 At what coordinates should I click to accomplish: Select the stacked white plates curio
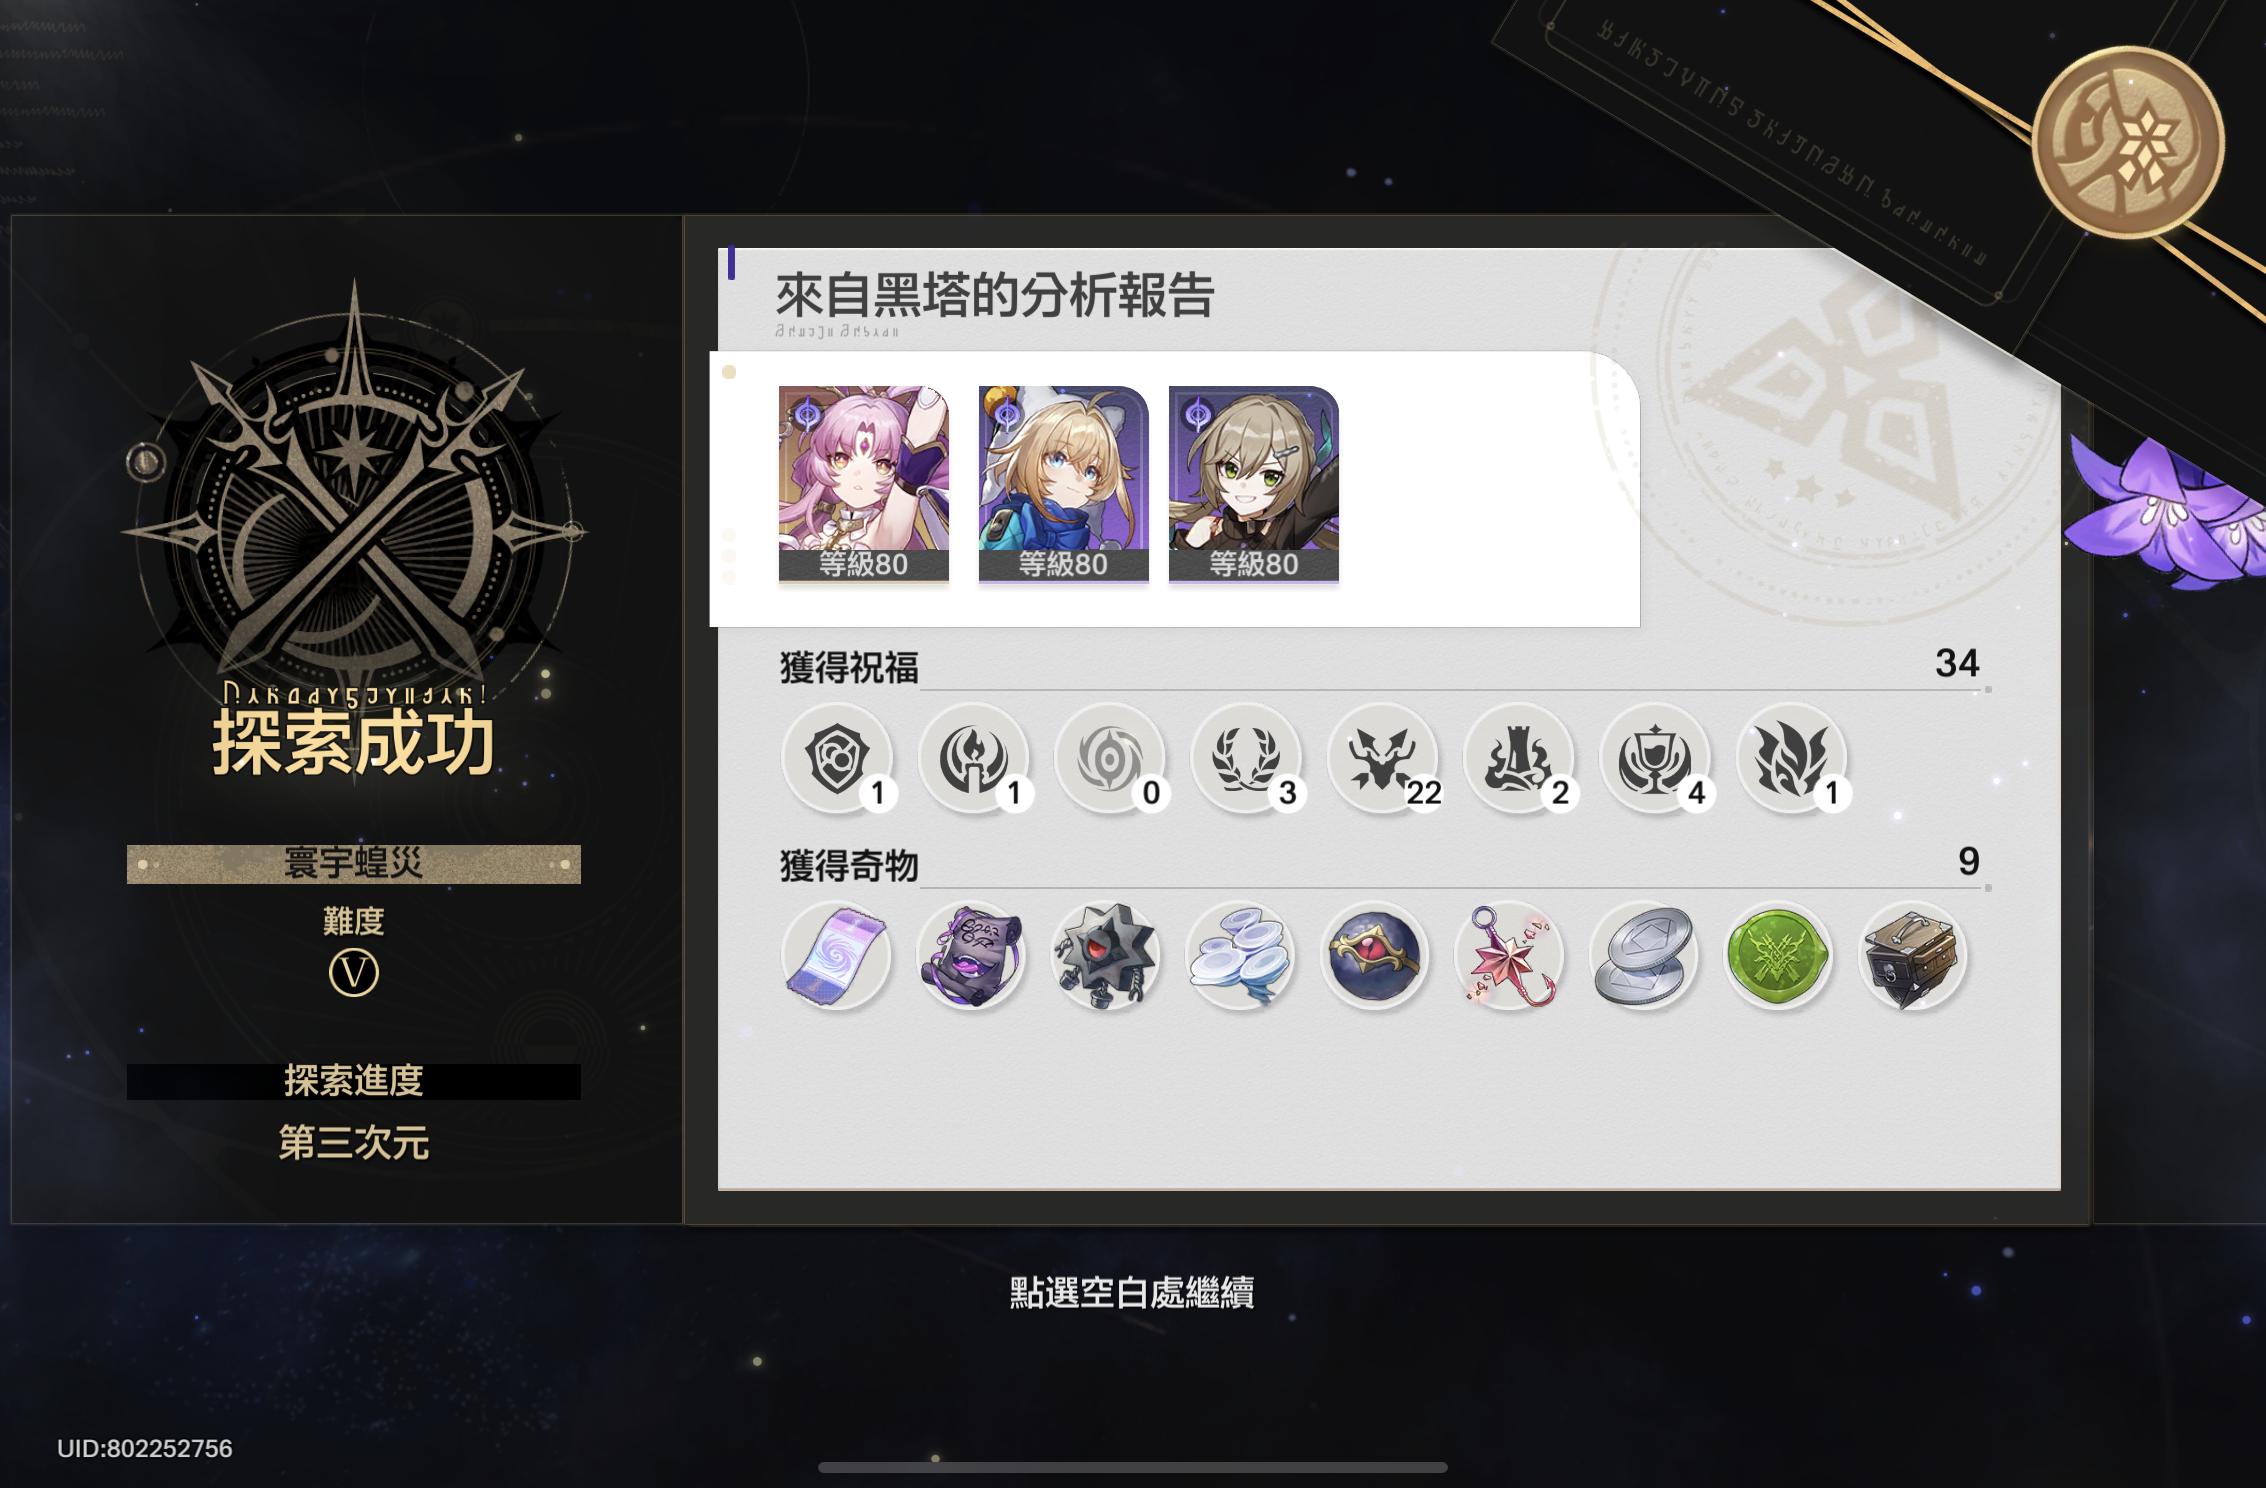click(1240, 956)
